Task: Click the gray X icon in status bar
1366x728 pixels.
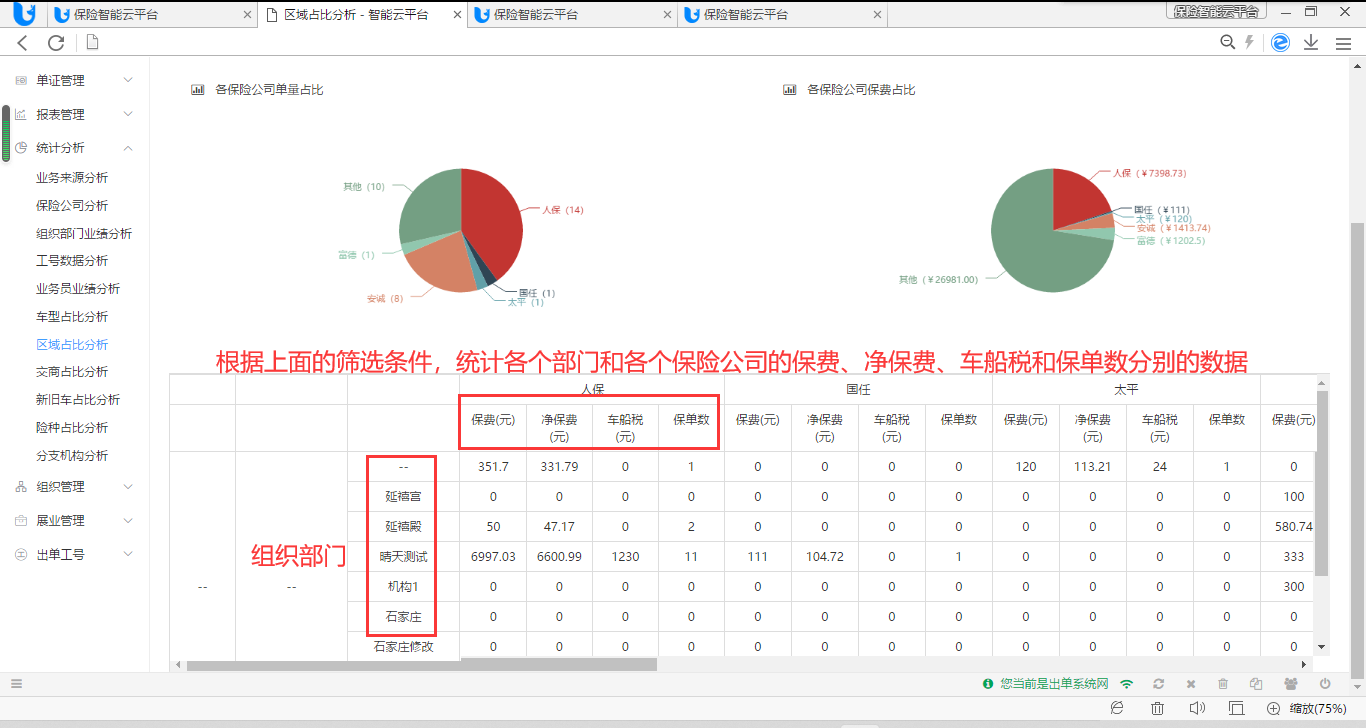Action: coord(1191,684)
